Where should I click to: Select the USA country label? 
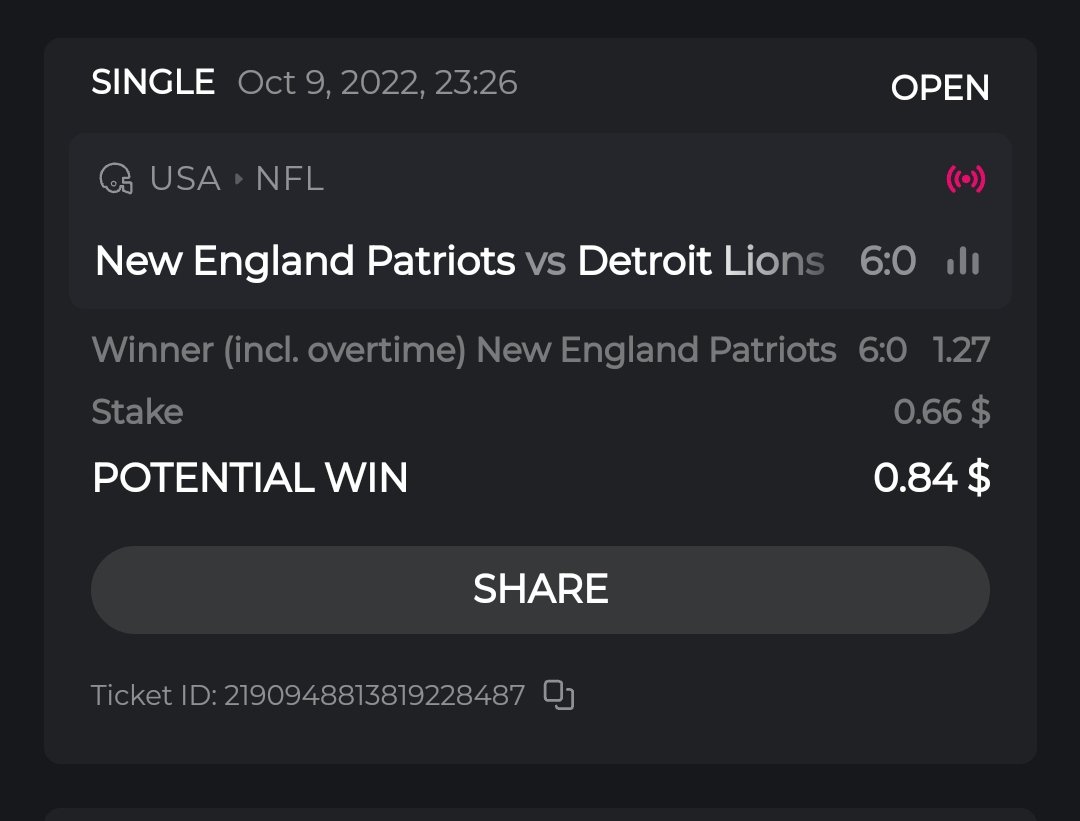click(185, 180)
